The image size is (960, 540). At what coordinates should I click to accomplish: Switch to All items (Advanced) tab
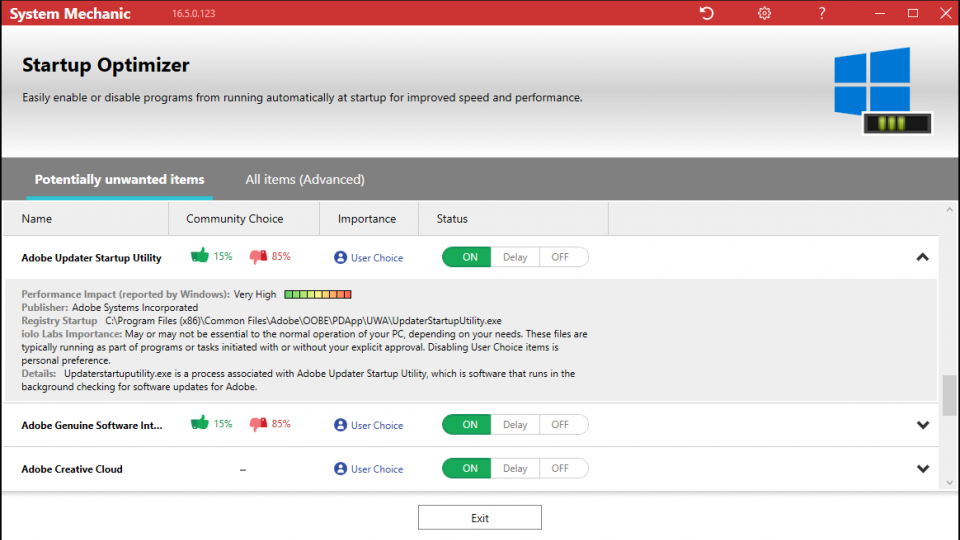click(305, 179)
